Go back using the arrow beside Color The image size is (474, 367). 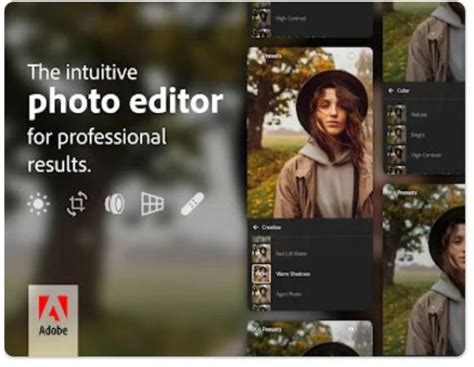[391, 90]
